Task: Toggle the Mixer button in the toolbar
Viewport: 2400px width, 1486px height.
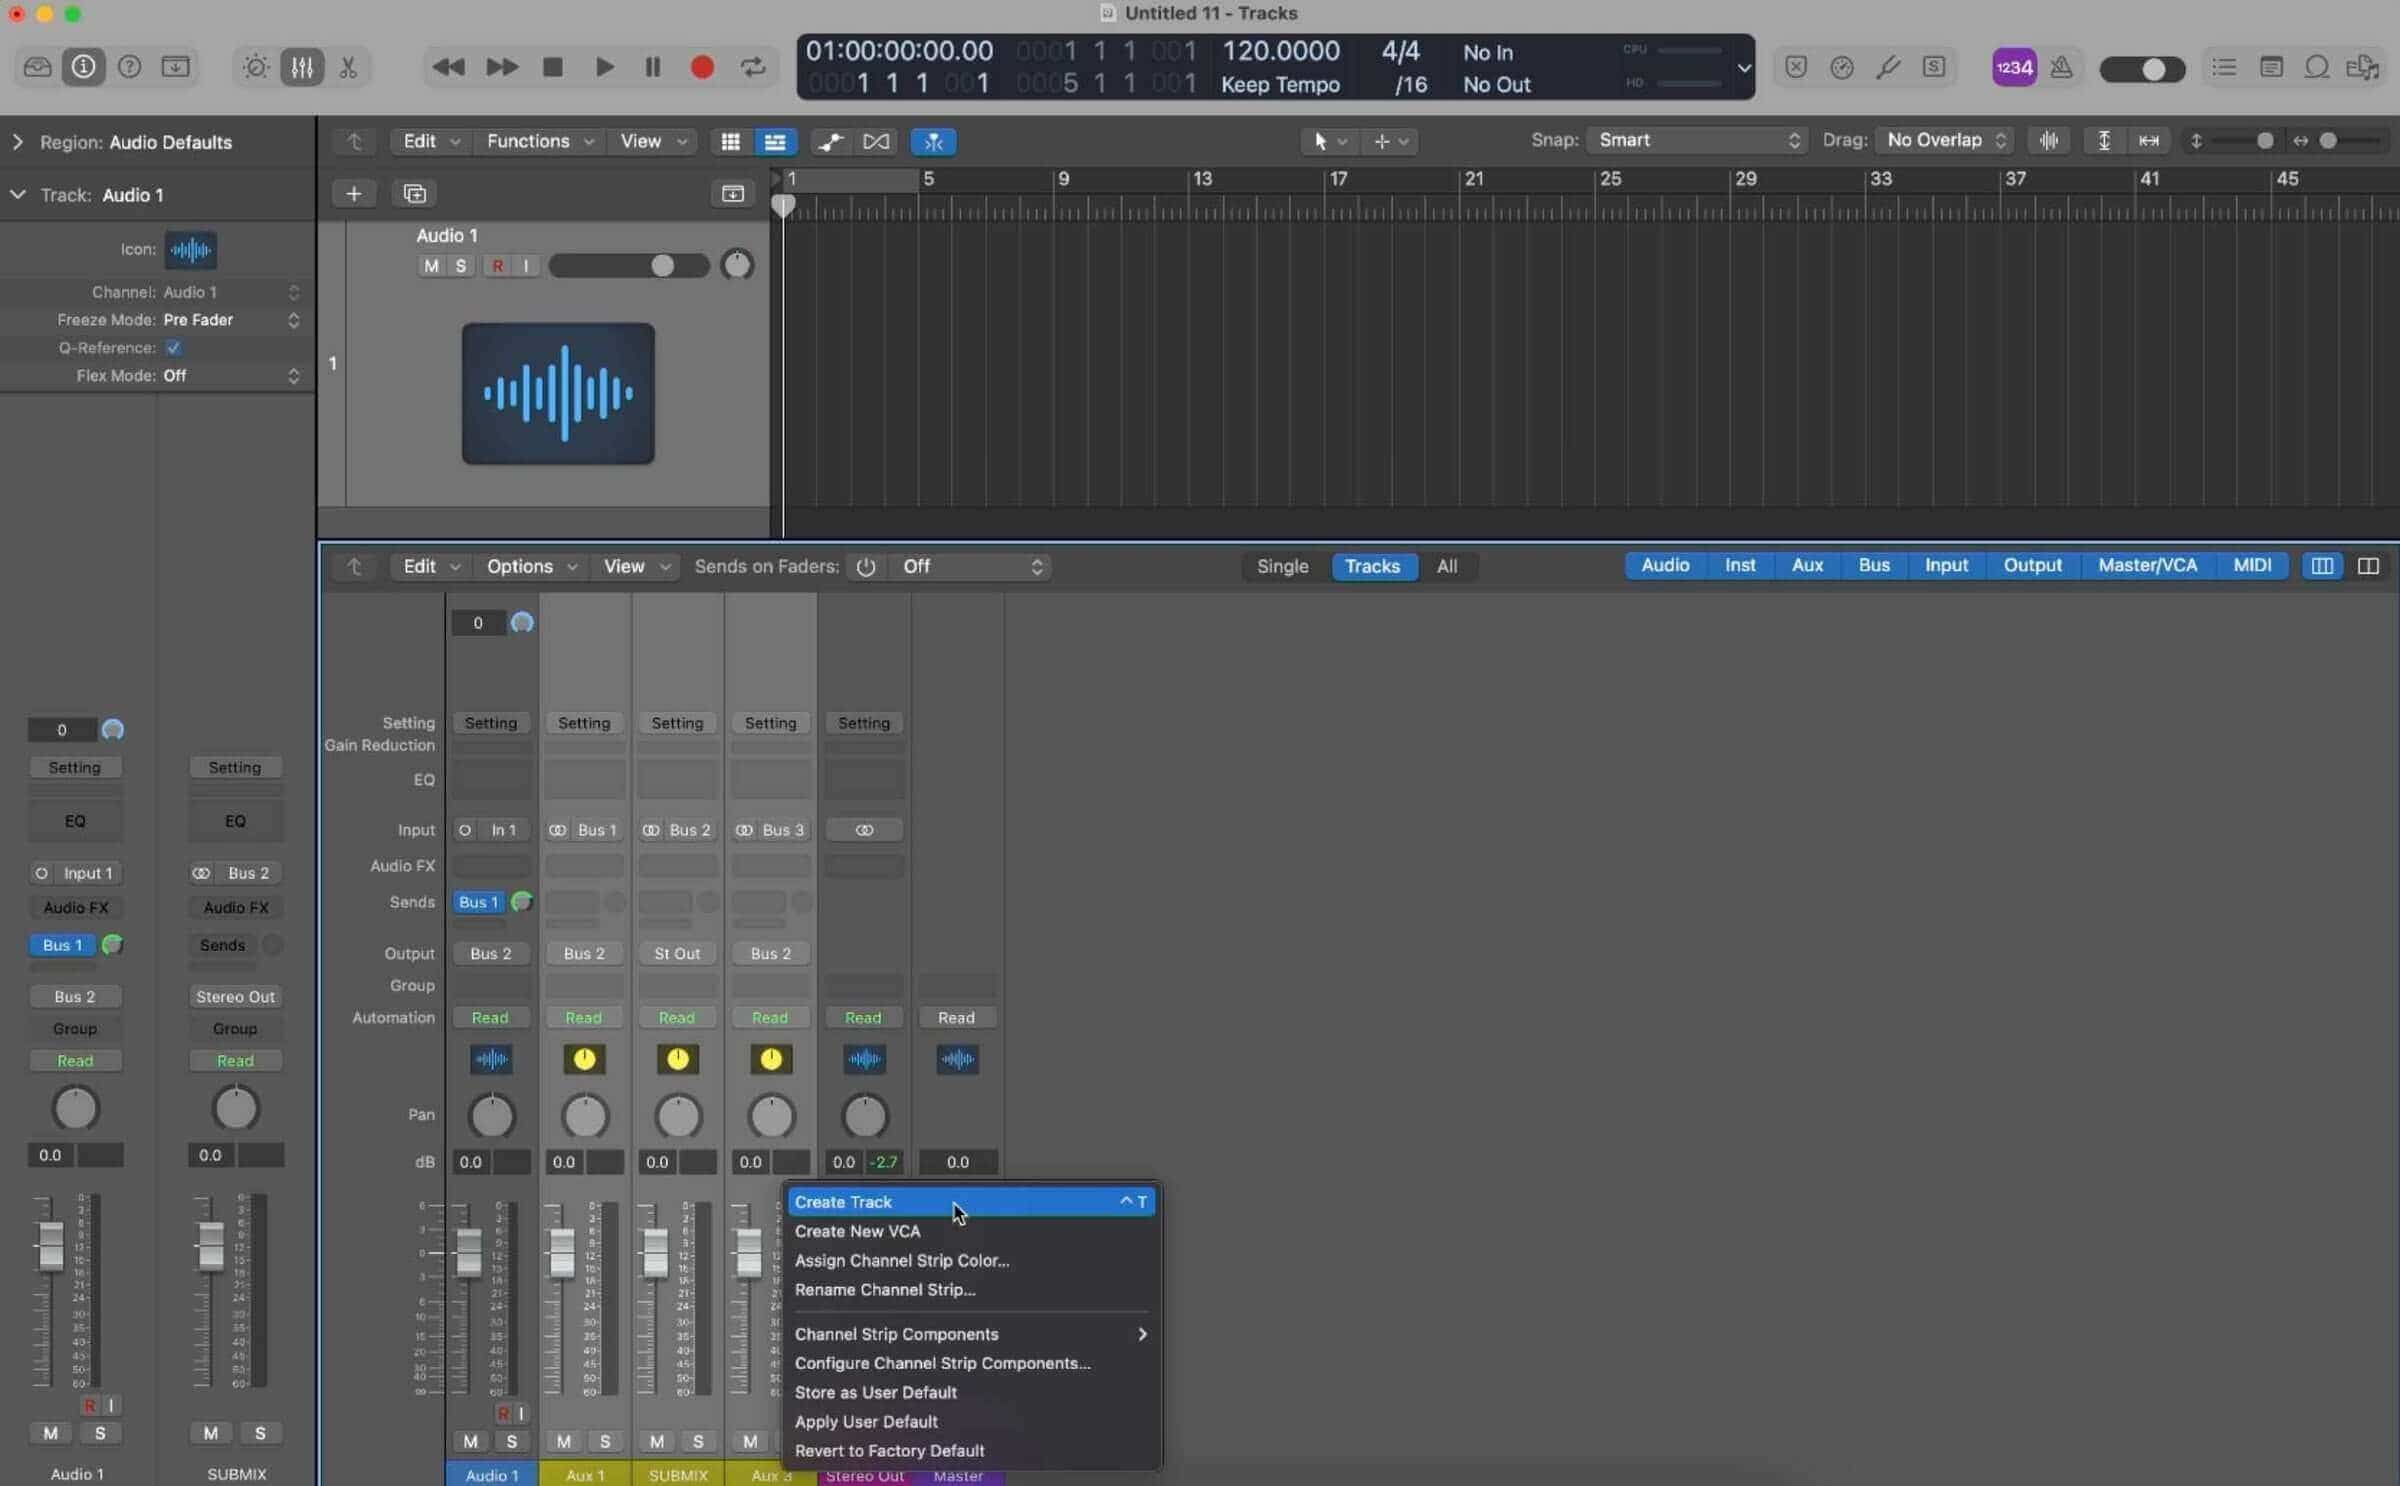Action: 302,67
